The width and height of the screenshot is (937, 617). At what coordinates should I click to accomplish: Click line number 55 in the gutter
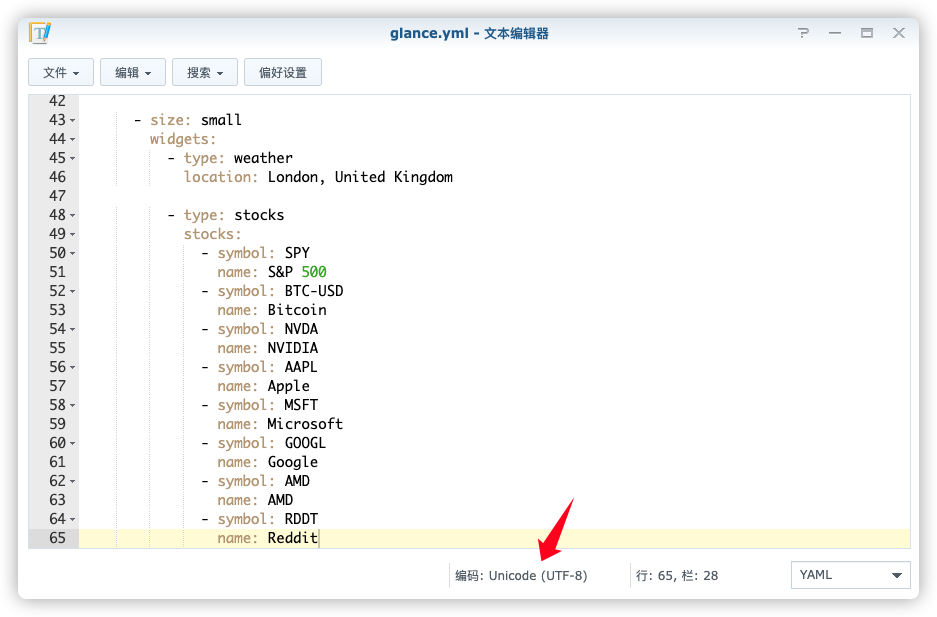click(x=57, y=348)
